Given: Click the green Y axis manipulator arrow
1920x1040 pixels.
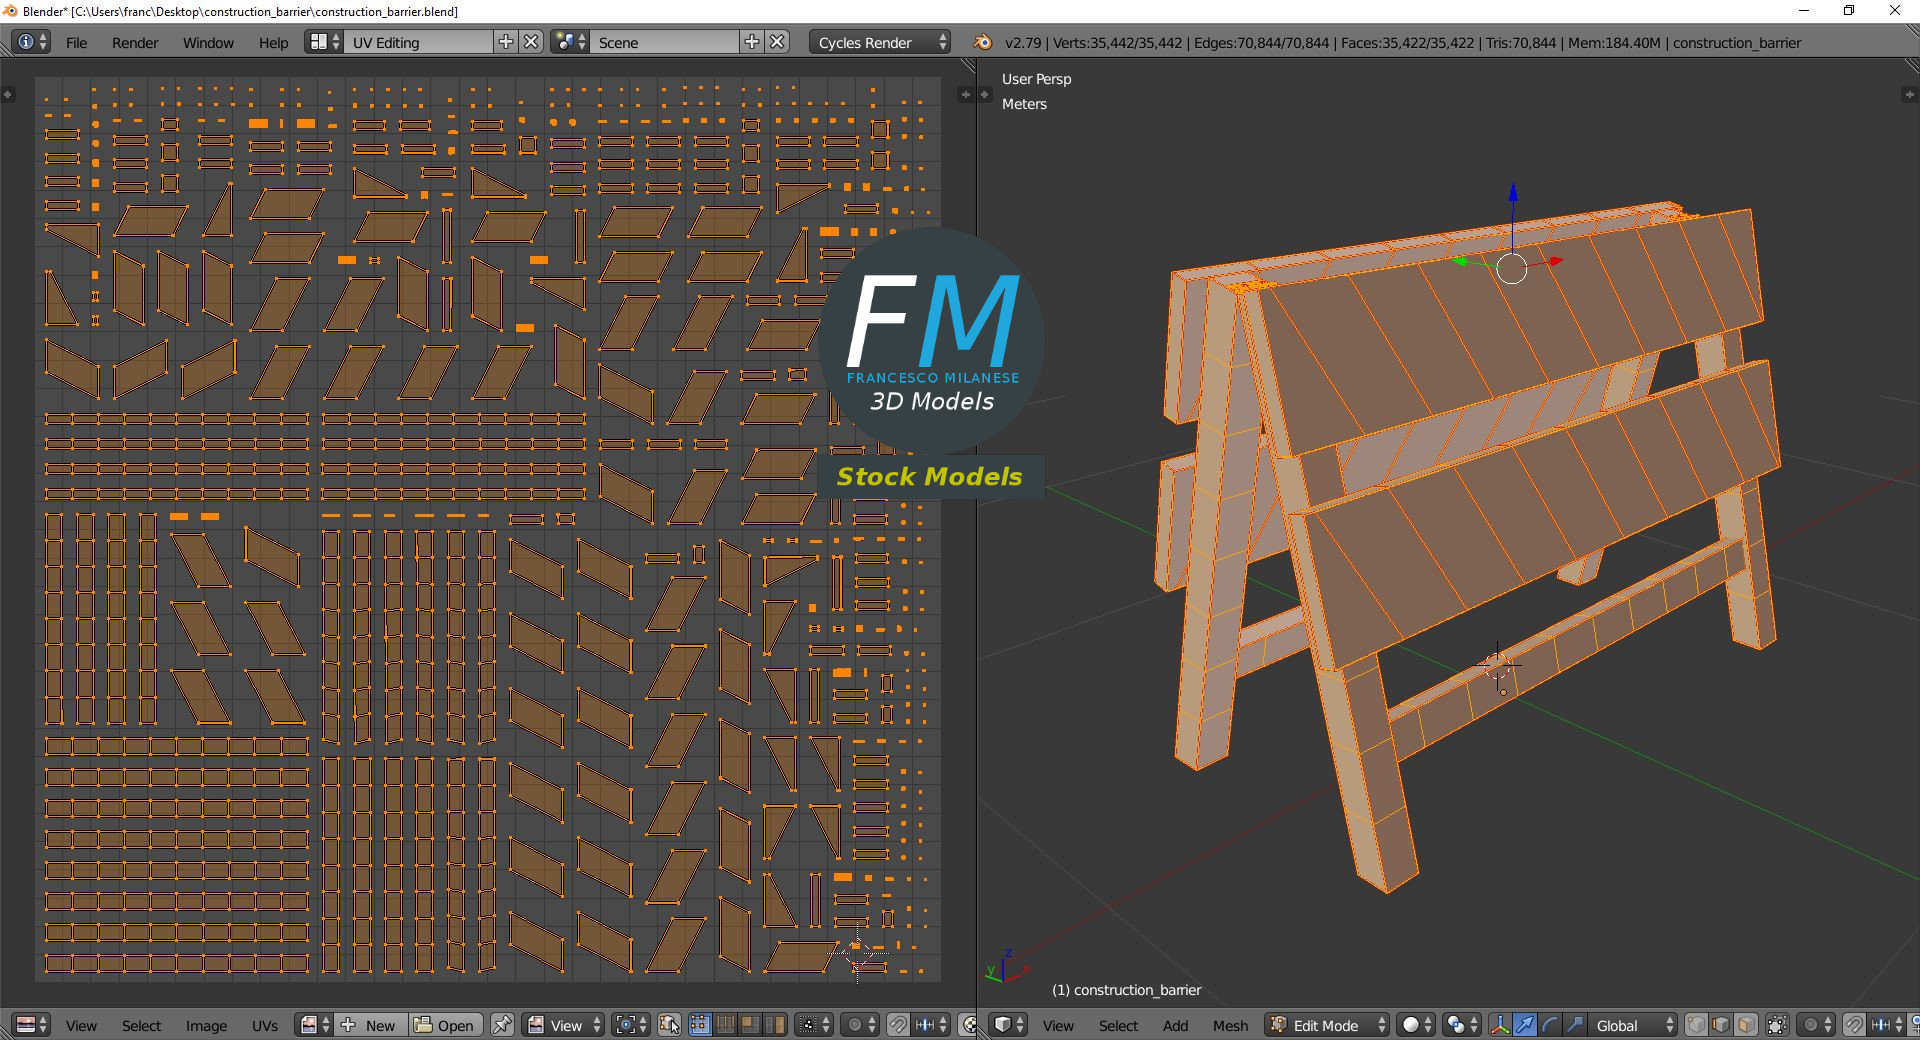Looking at the screenshot, I should click(x=1460, y=261).
